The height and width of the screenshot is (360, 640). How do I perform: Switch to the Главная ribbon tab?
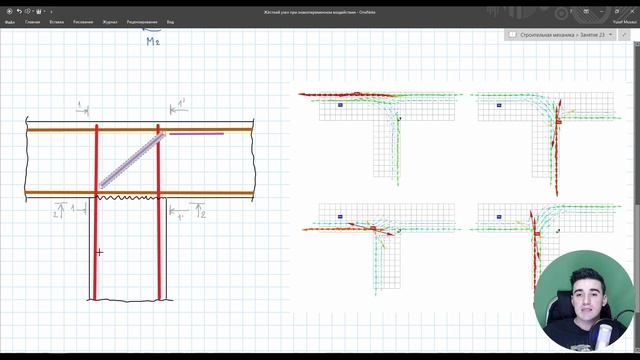[33, 22]
